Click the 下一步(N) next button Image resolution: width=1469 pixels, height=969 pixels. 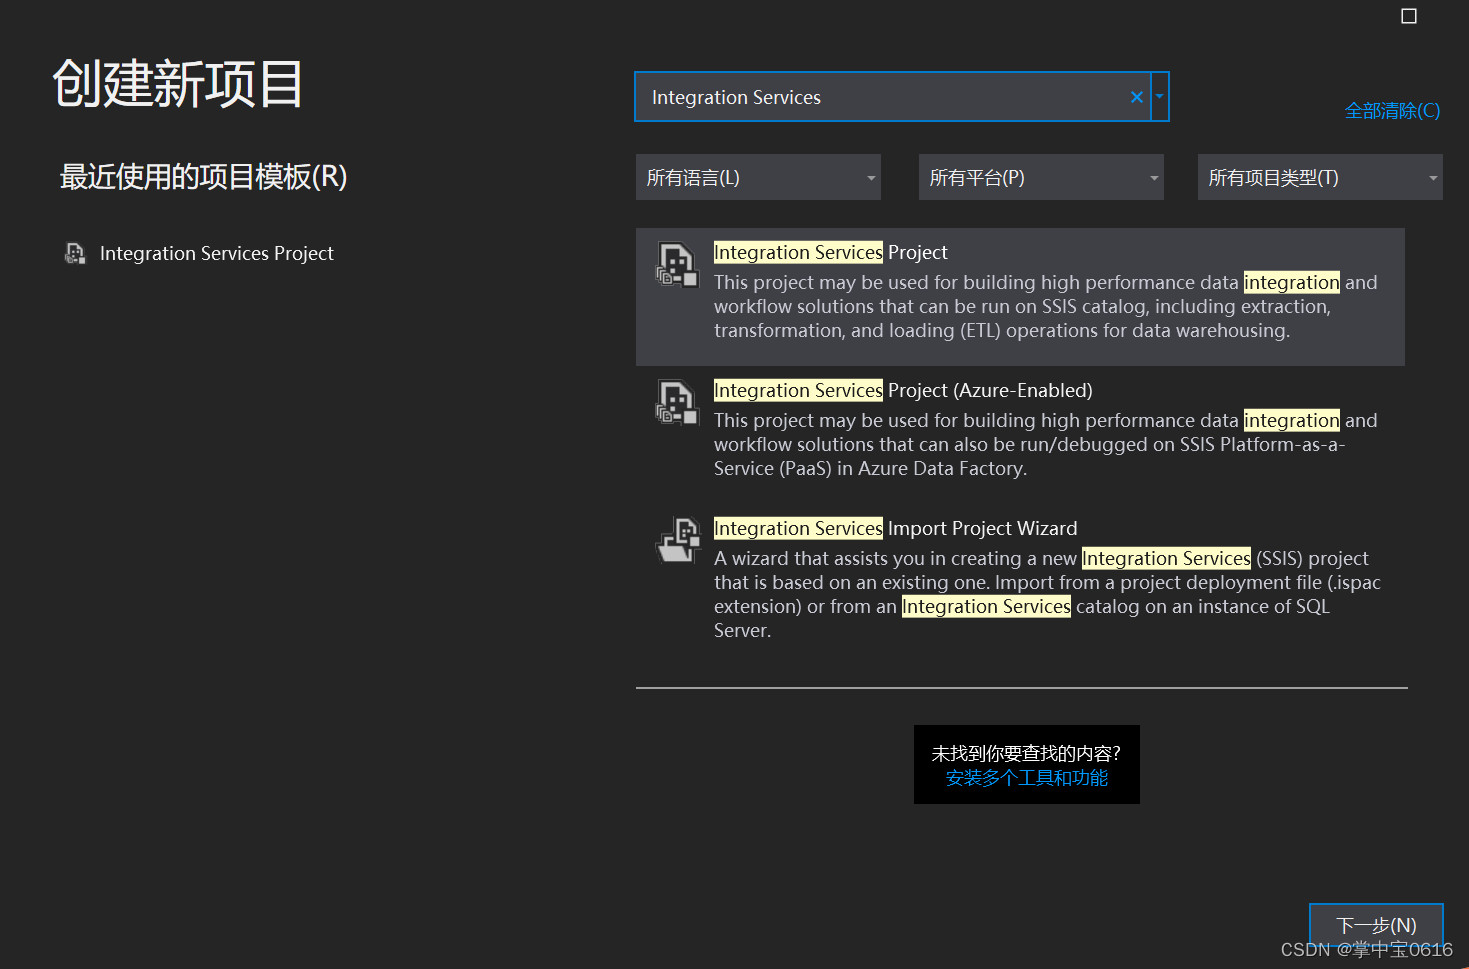[1376, 925]
